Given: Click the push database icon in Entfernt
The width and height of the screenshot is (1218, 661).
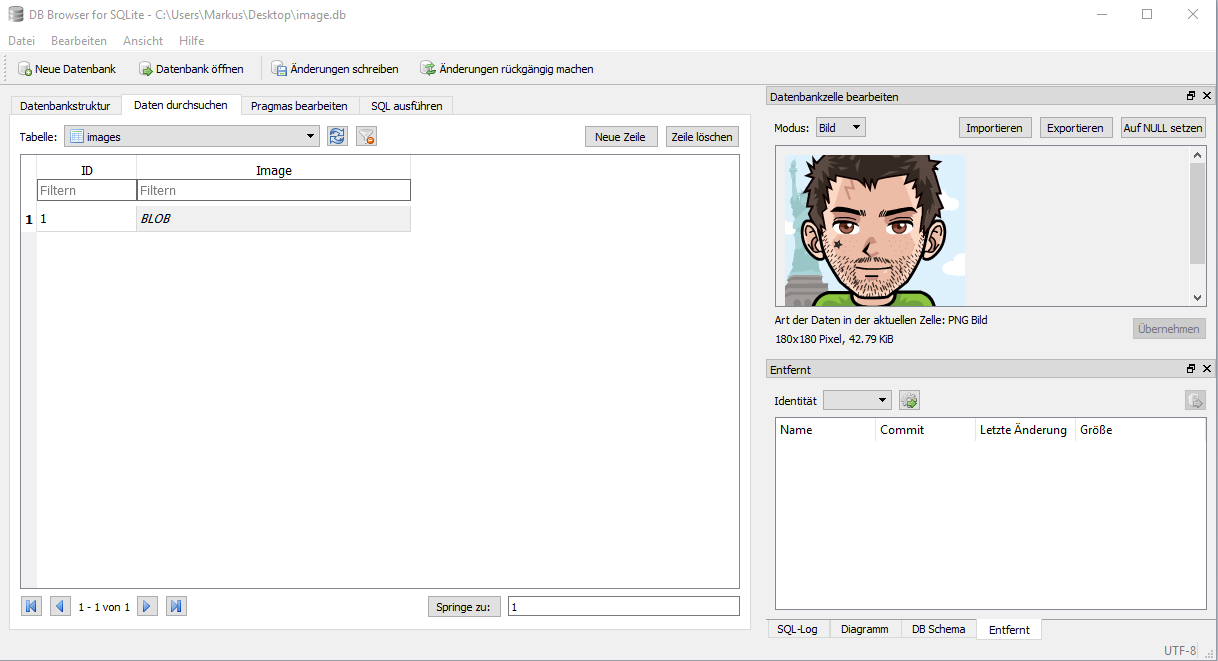Looking at the screenshot, I should tap(1195, 400).
